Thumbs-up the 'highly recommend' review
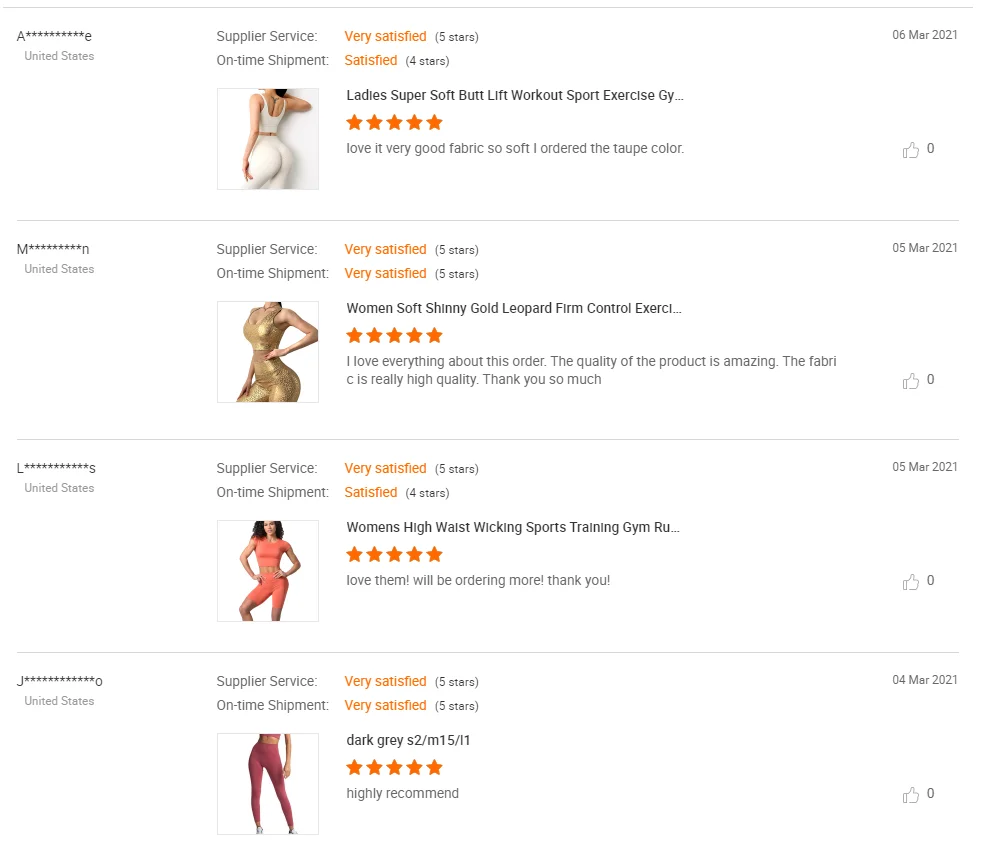This screenshot has width=999, height=845. tap(911, 795)
